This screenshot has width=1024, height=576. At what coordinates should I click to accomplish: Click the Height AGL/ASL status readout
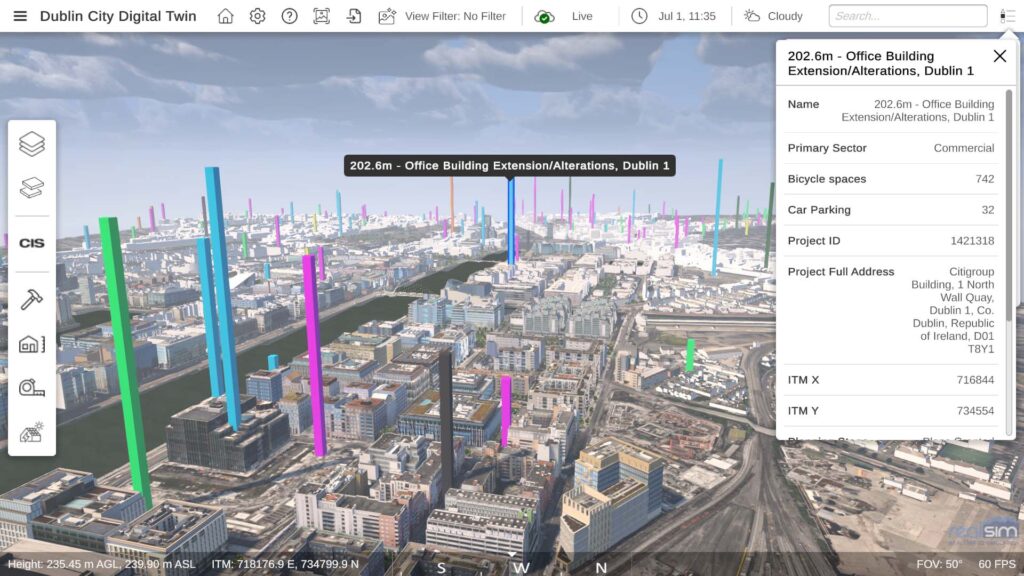(x=101, y=564)
